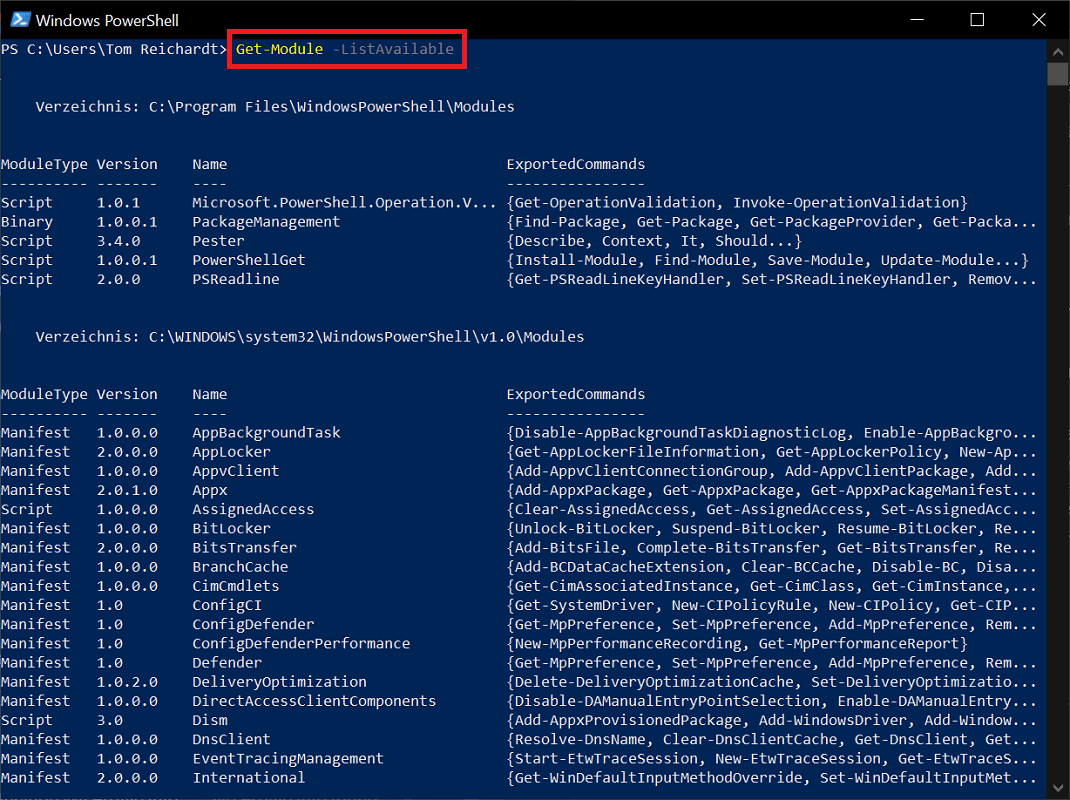1070x800 pixels.
Task: Click the EventTracingManagement module name
Action: (287, 758)
